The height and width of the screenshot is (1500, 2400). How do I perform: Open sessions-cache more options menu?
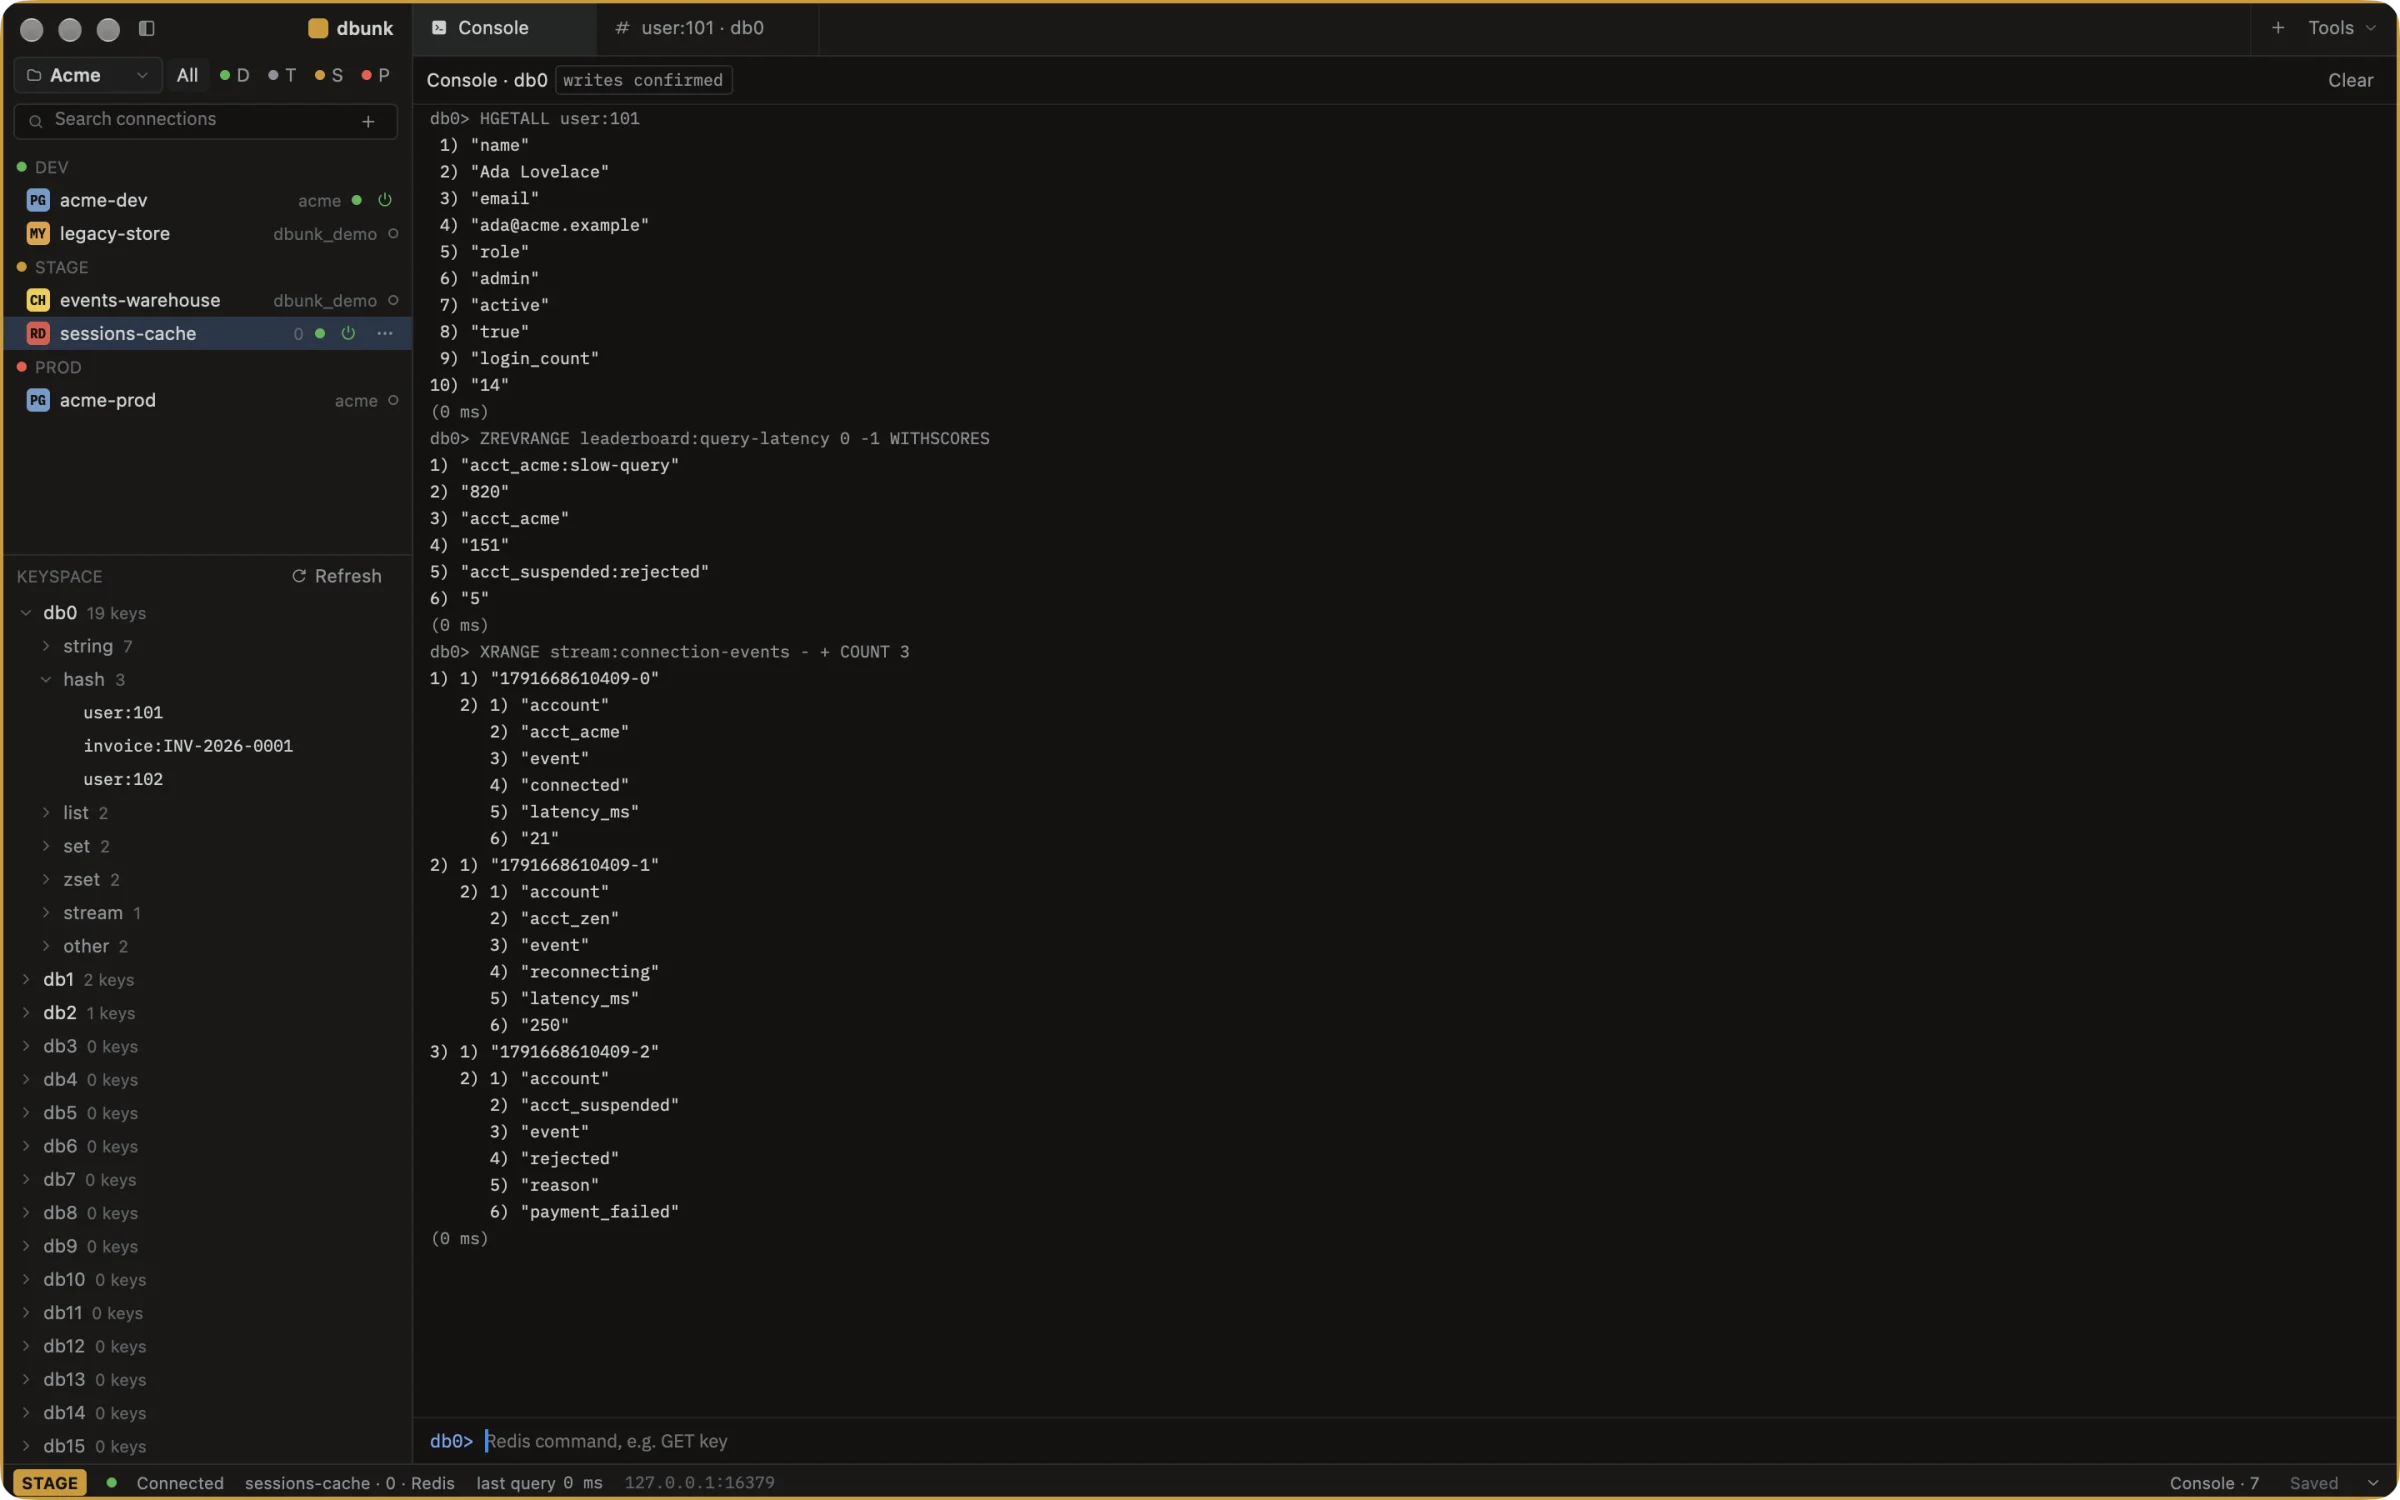[x=385, y=333]
